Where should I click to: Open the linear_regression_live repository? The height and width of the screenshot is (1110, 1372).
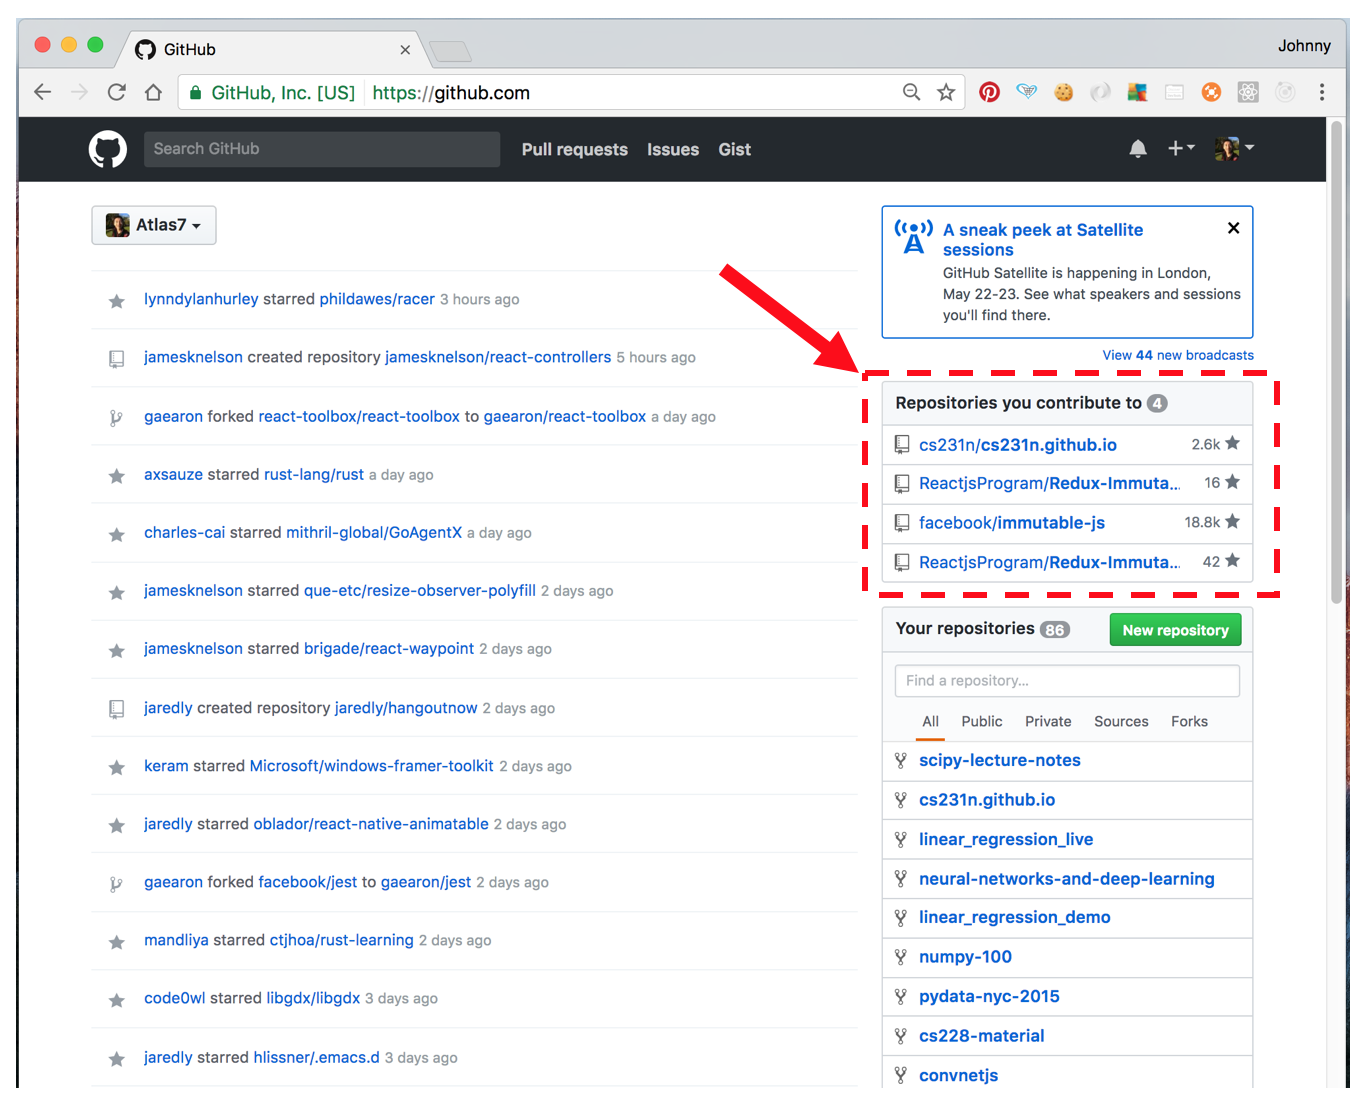coord(1006,839)
